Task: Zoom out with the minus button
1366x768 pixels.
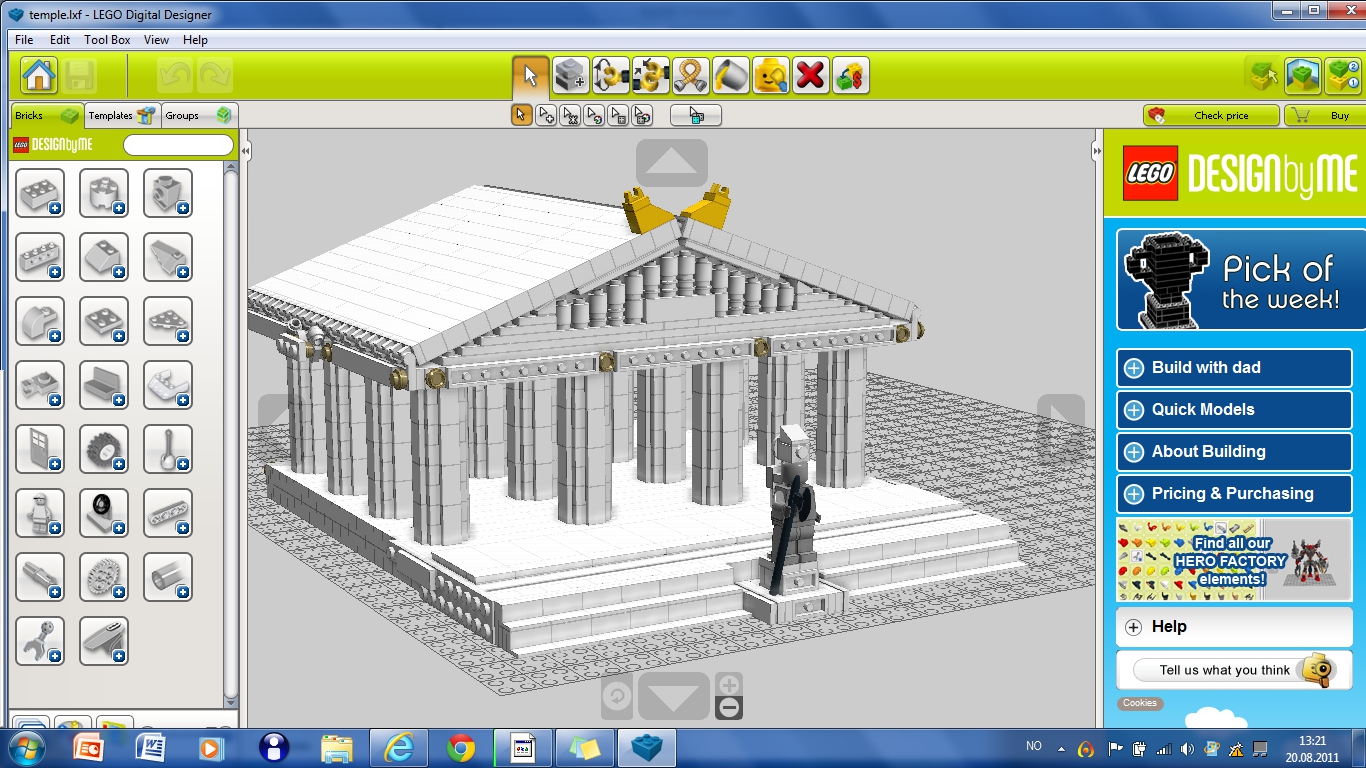Action: click(x=730, y=708)
